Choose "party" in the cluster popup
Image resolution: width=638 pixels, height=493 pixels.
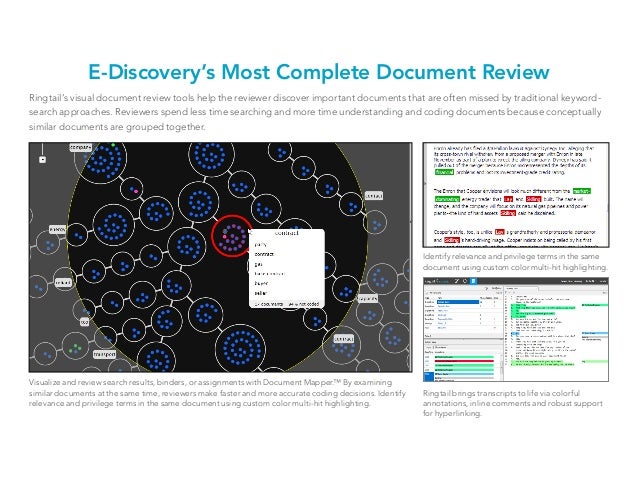point(260,244)
